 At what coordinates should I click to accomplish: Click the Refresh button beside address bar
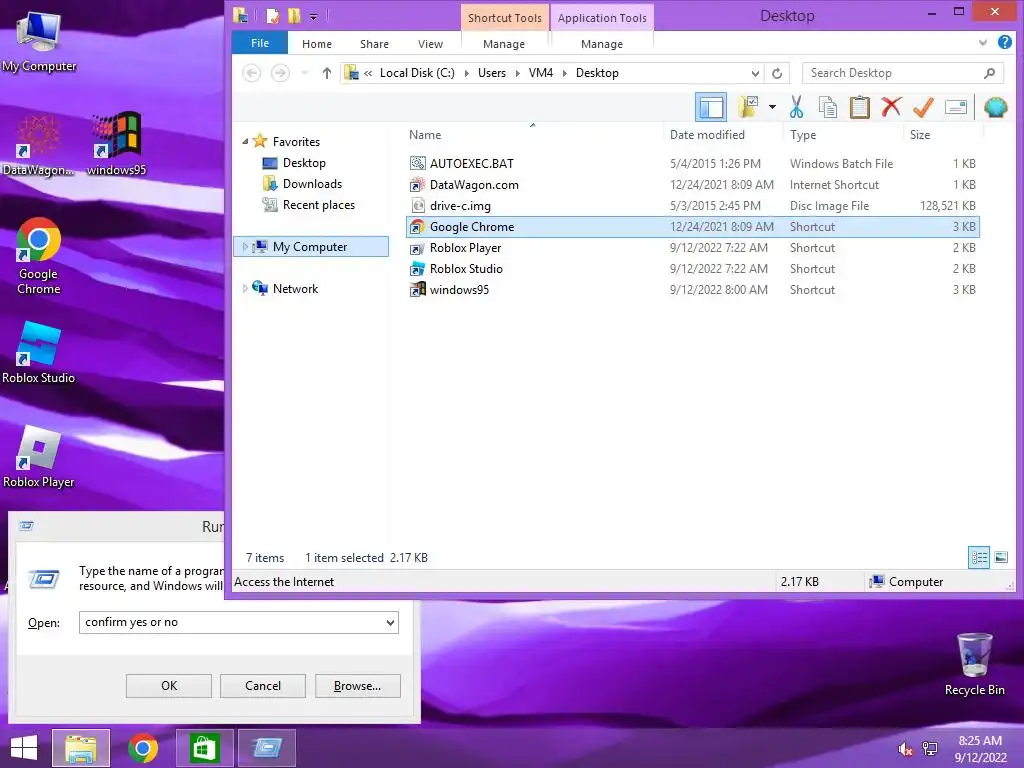[x=777, y=73]
